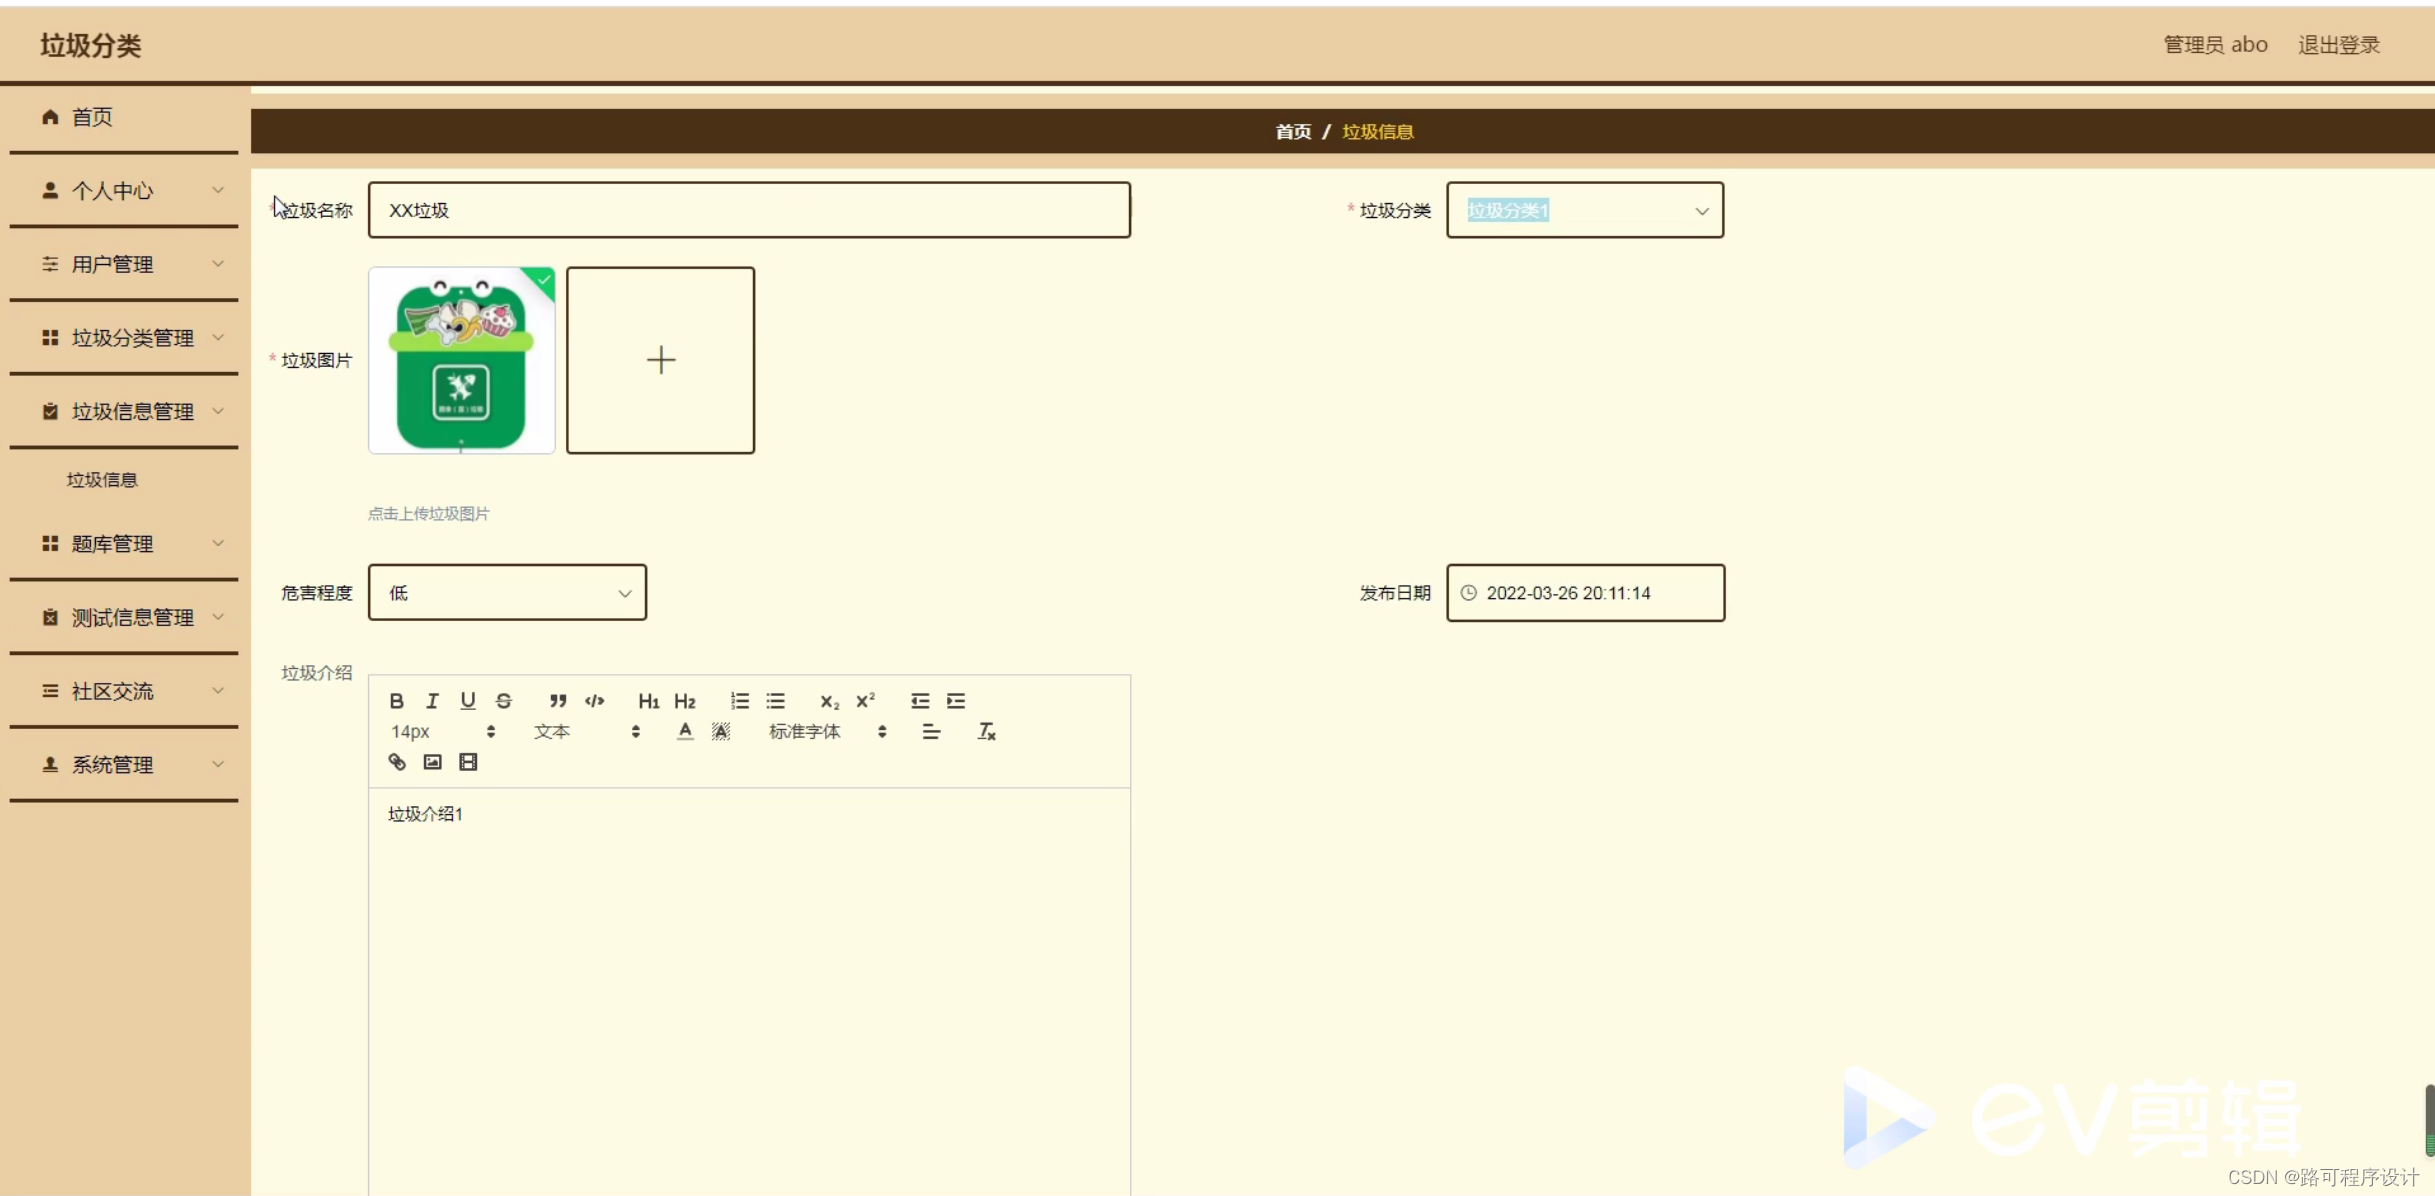Apply subscript formatting

click(830, 701)
